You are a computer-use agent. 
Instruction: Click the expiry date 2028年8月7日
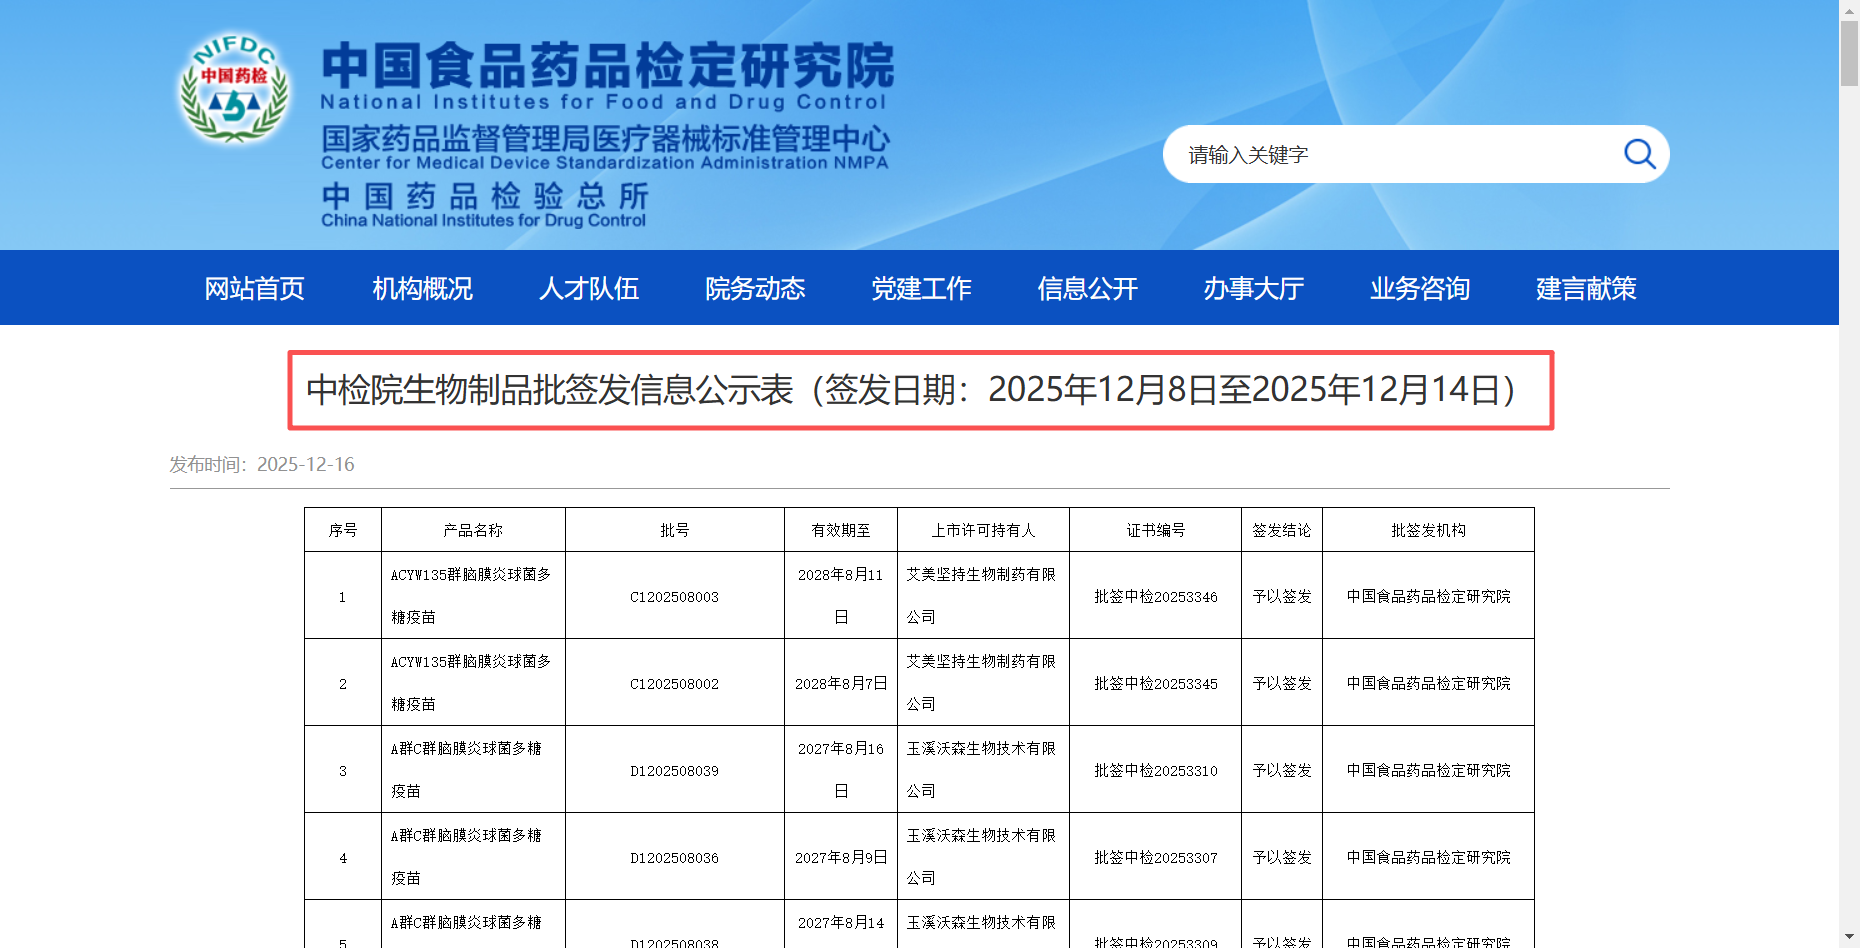pos(841,684)
